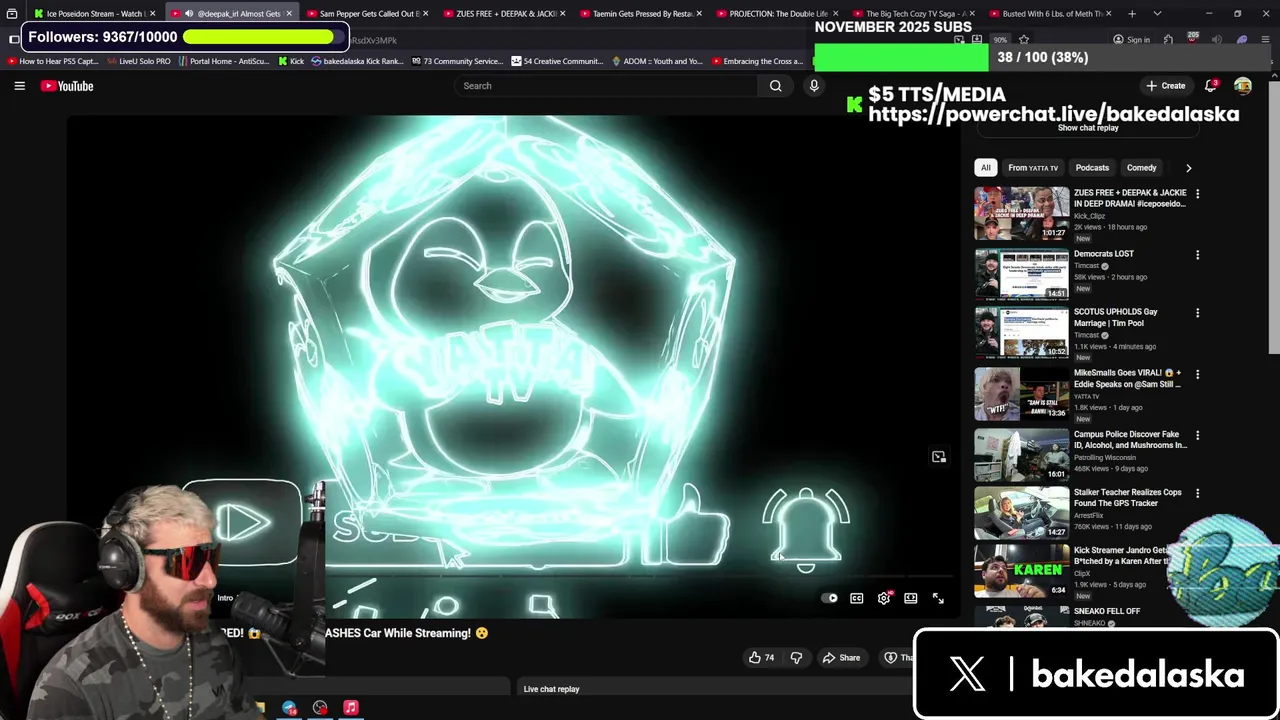Viewport: 1280px width, 720px height.
Task: Switch to Sam Pepper Gets Called Out tab
Action: (x=364, y=14)
